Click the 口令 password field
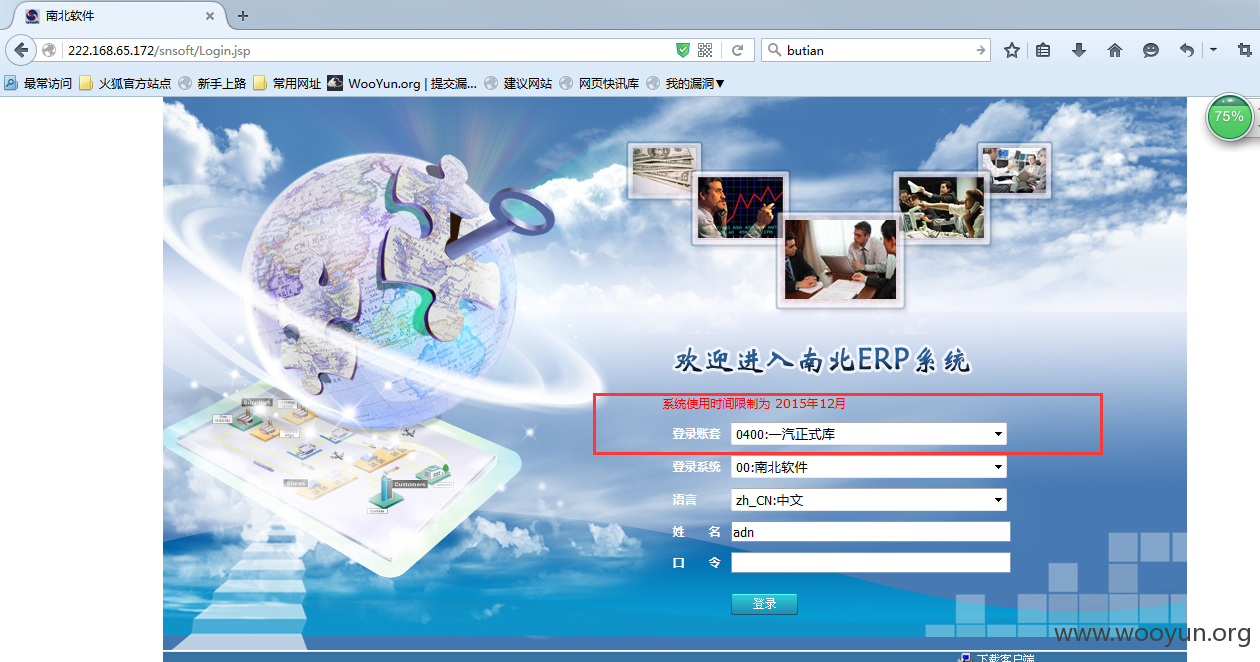Screen dimensions: 1260x662 point(871,563)
